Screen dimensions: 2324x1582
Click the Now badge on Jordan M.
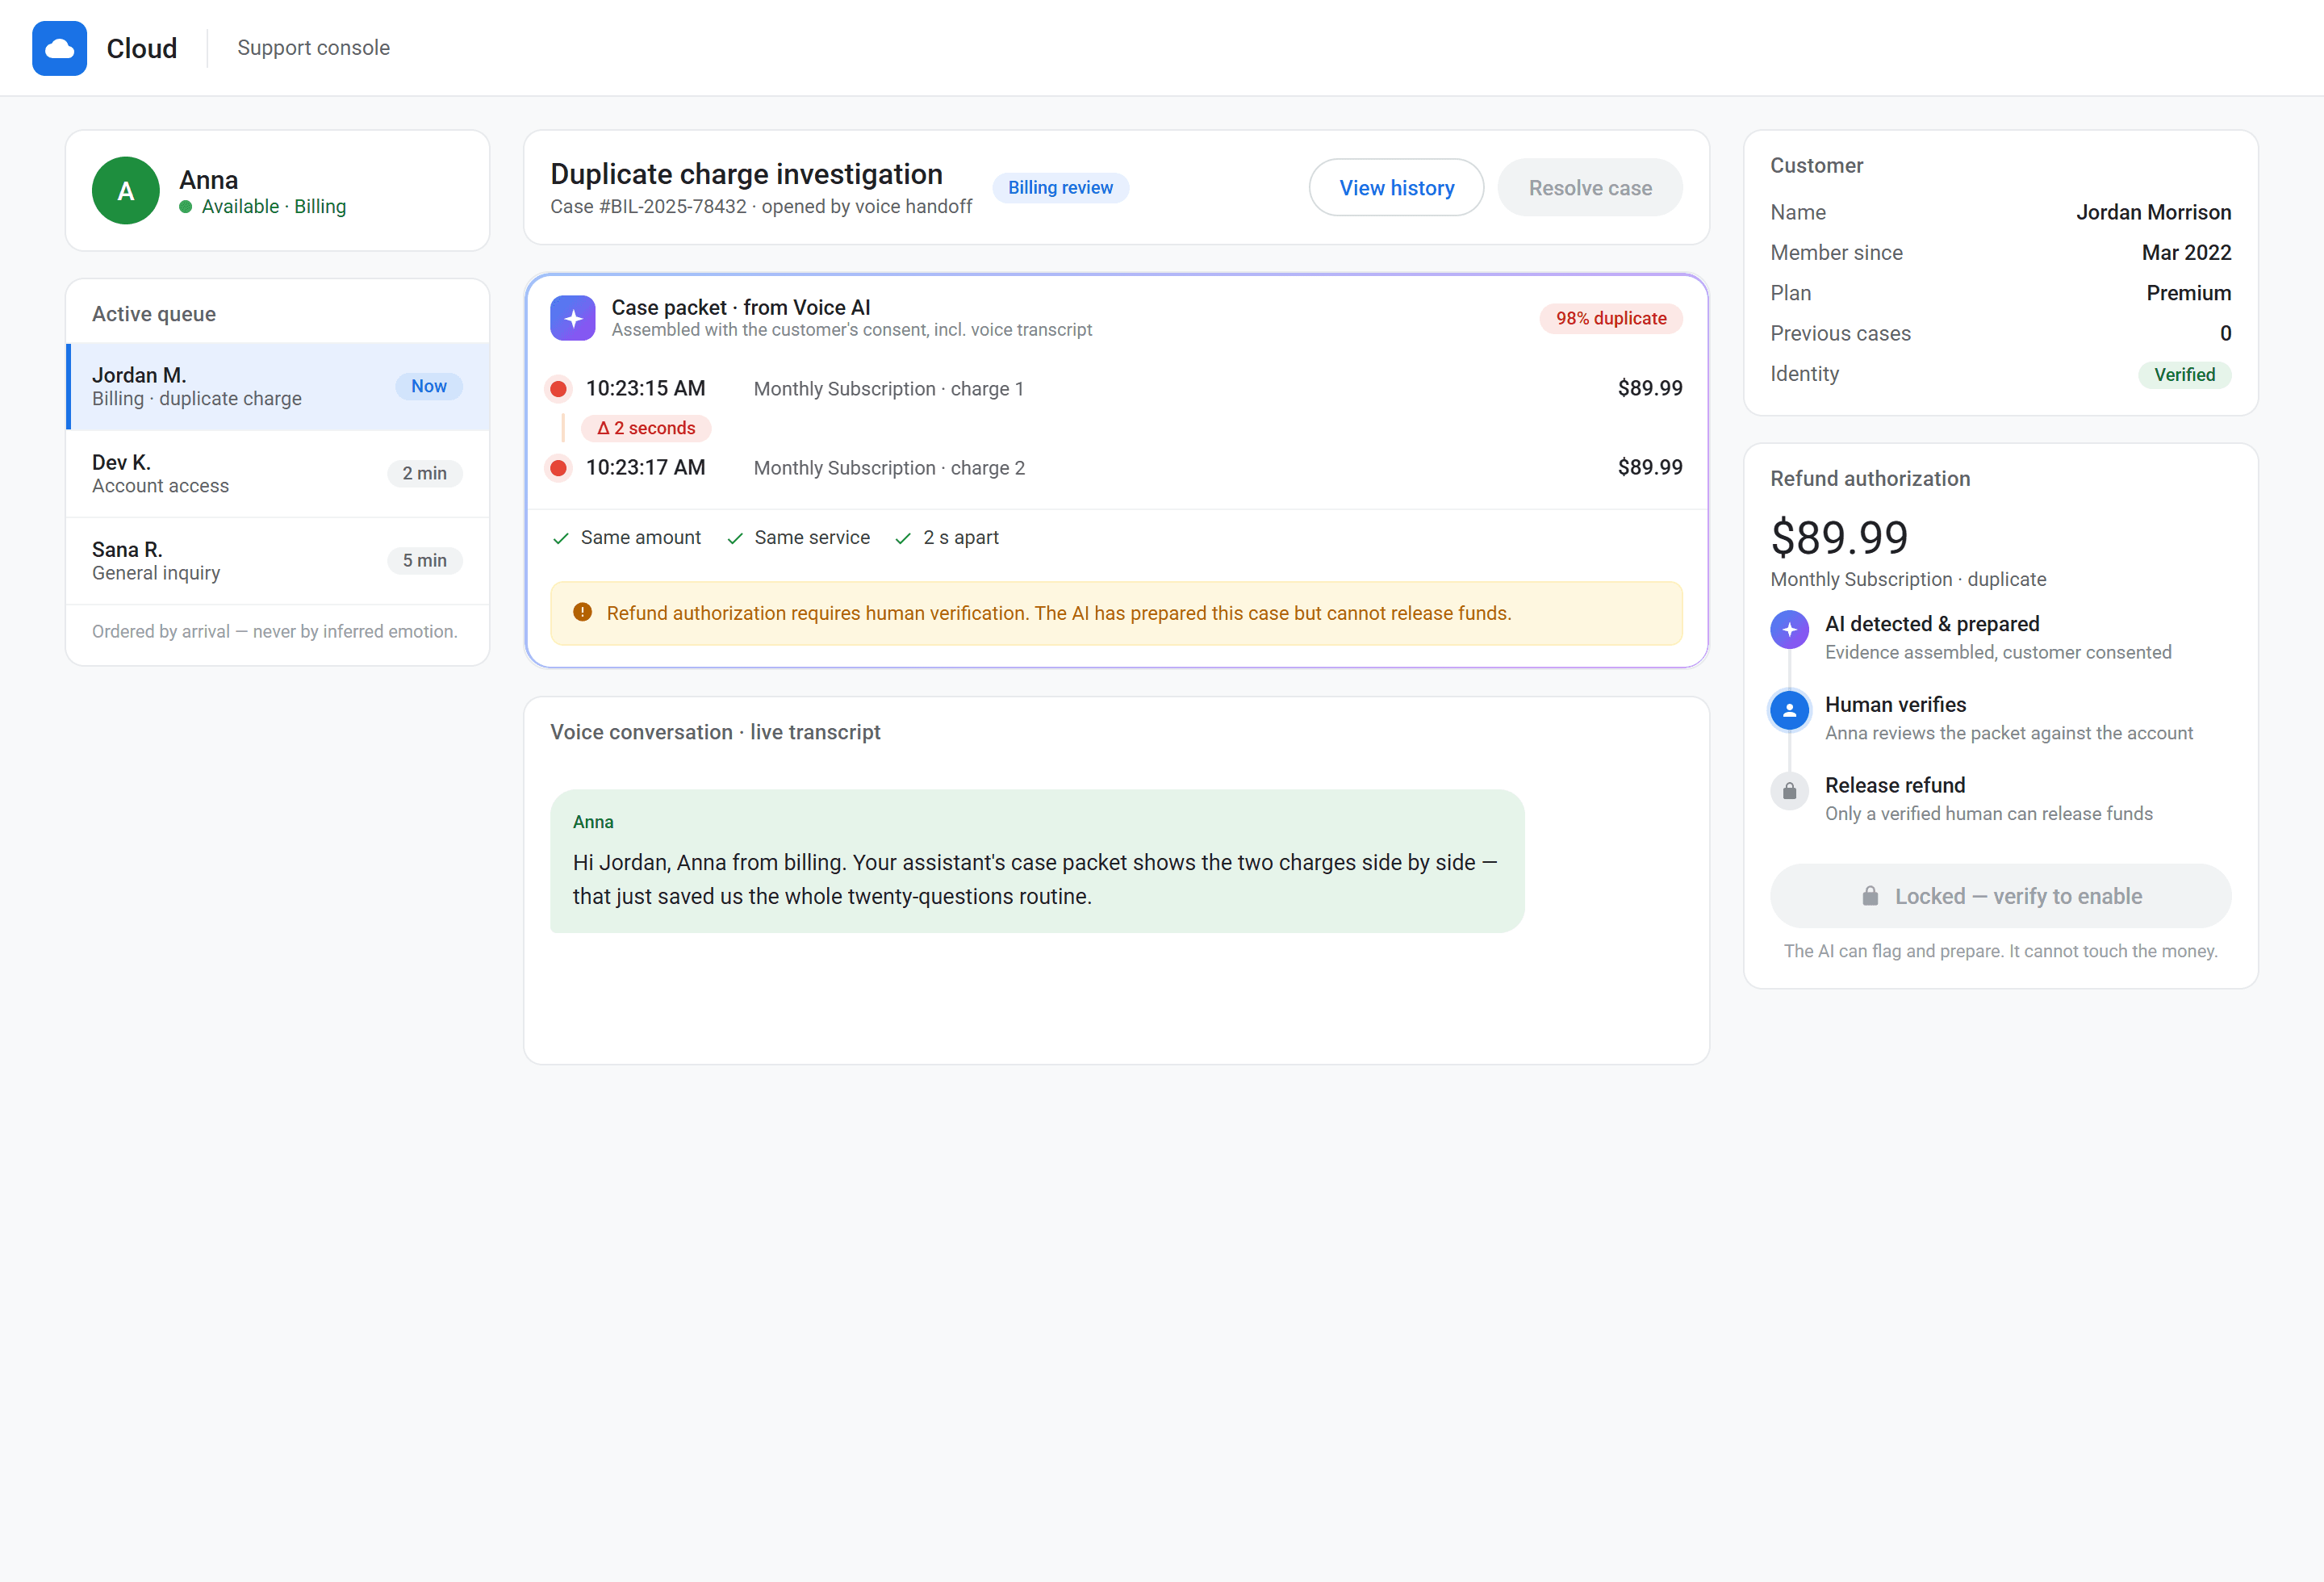point(429,386)
